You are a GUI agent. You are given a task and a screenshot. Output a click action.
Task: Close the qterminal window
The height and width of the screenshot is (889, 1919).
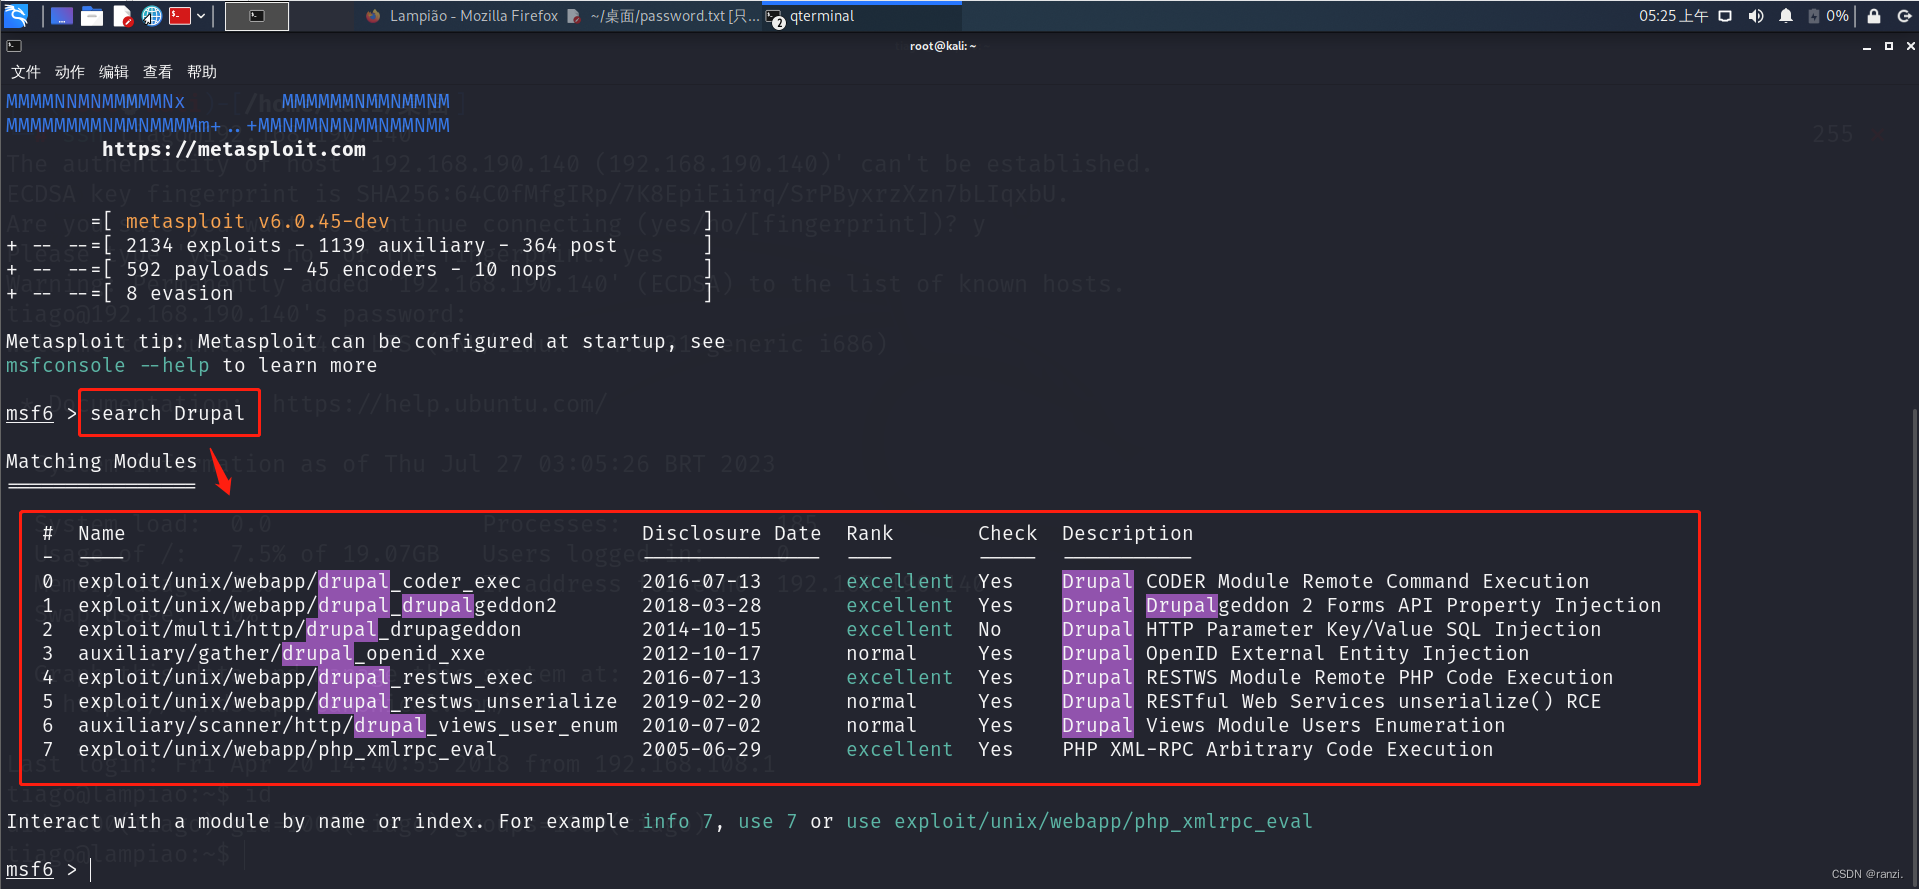pyautogui.click(x=1911, y=46)
